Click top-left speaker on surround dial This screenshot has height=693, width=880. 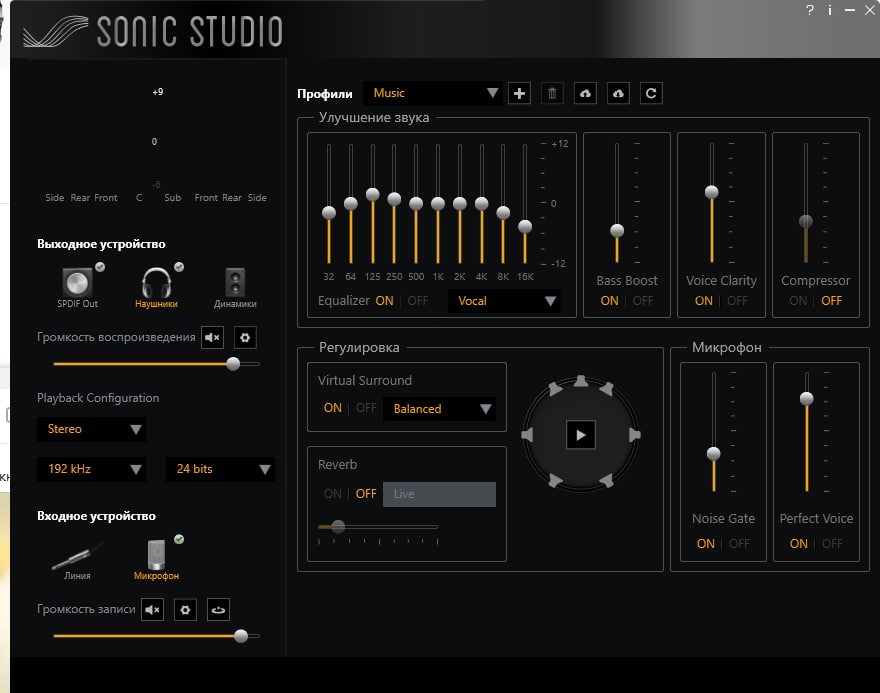point(555,389)
